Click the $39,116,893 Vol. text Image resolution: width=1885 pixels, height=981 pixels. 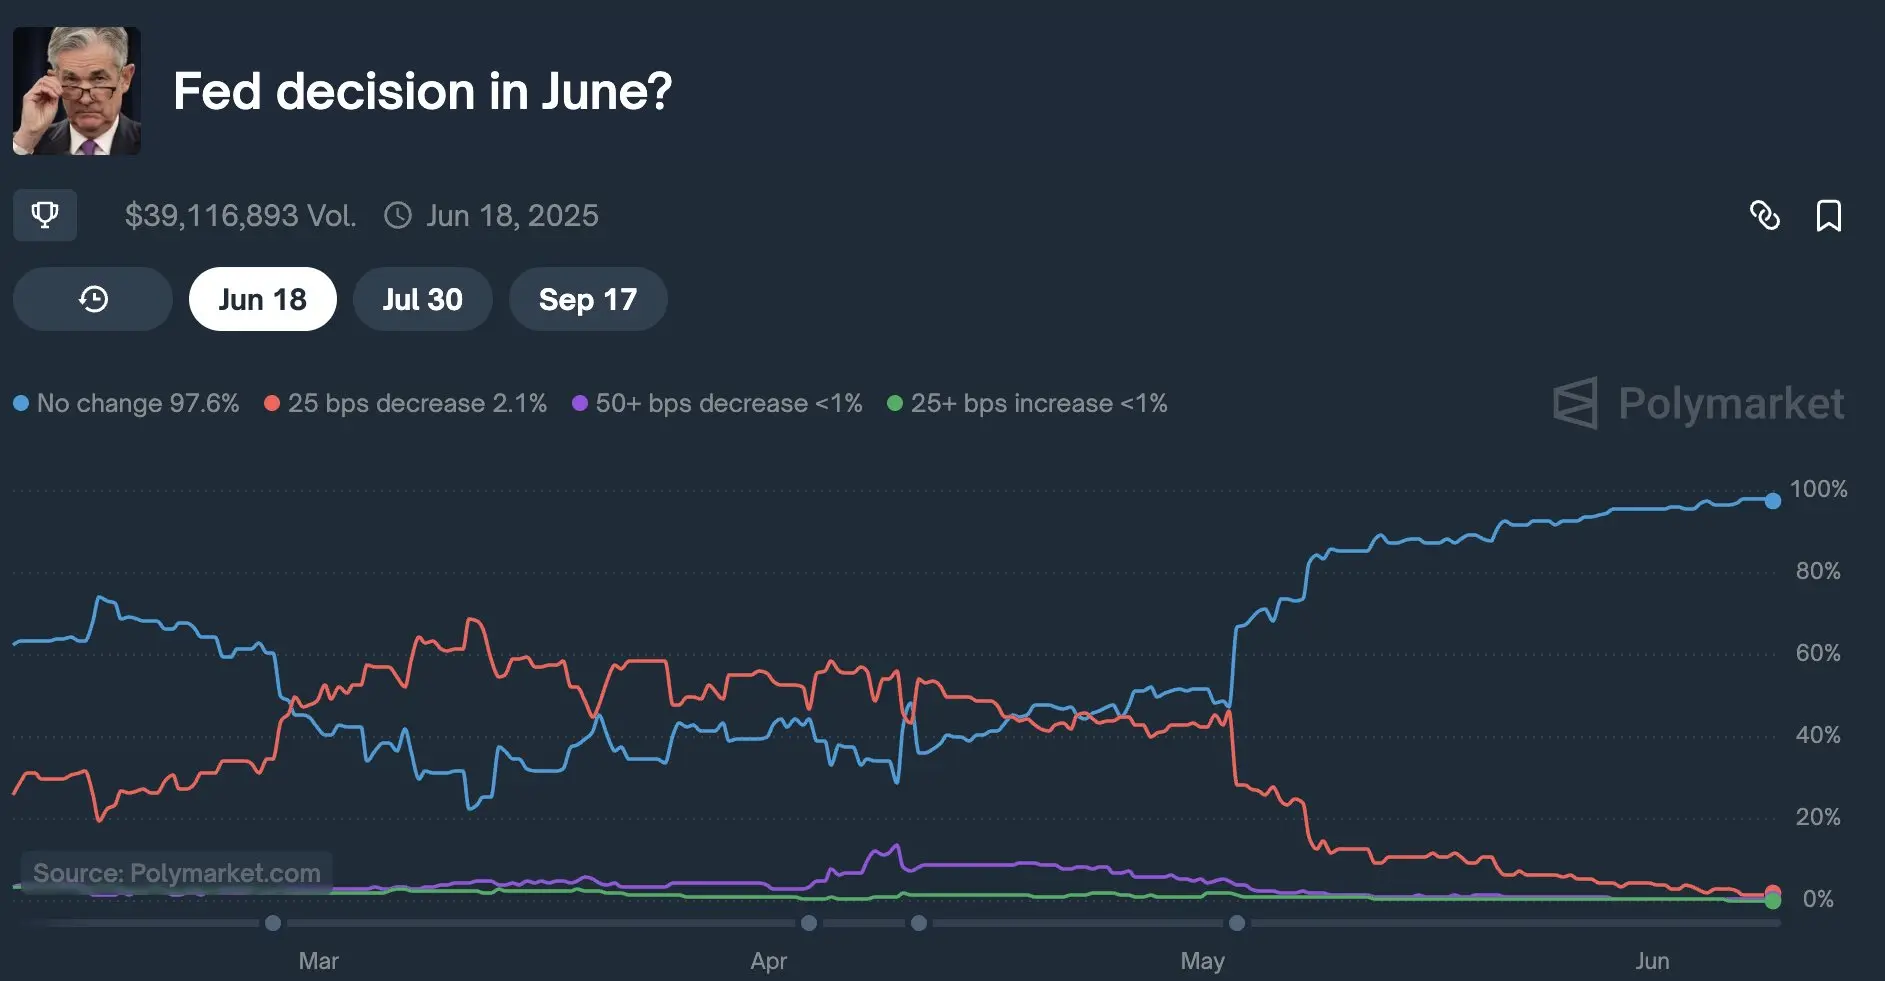point(240,215)
